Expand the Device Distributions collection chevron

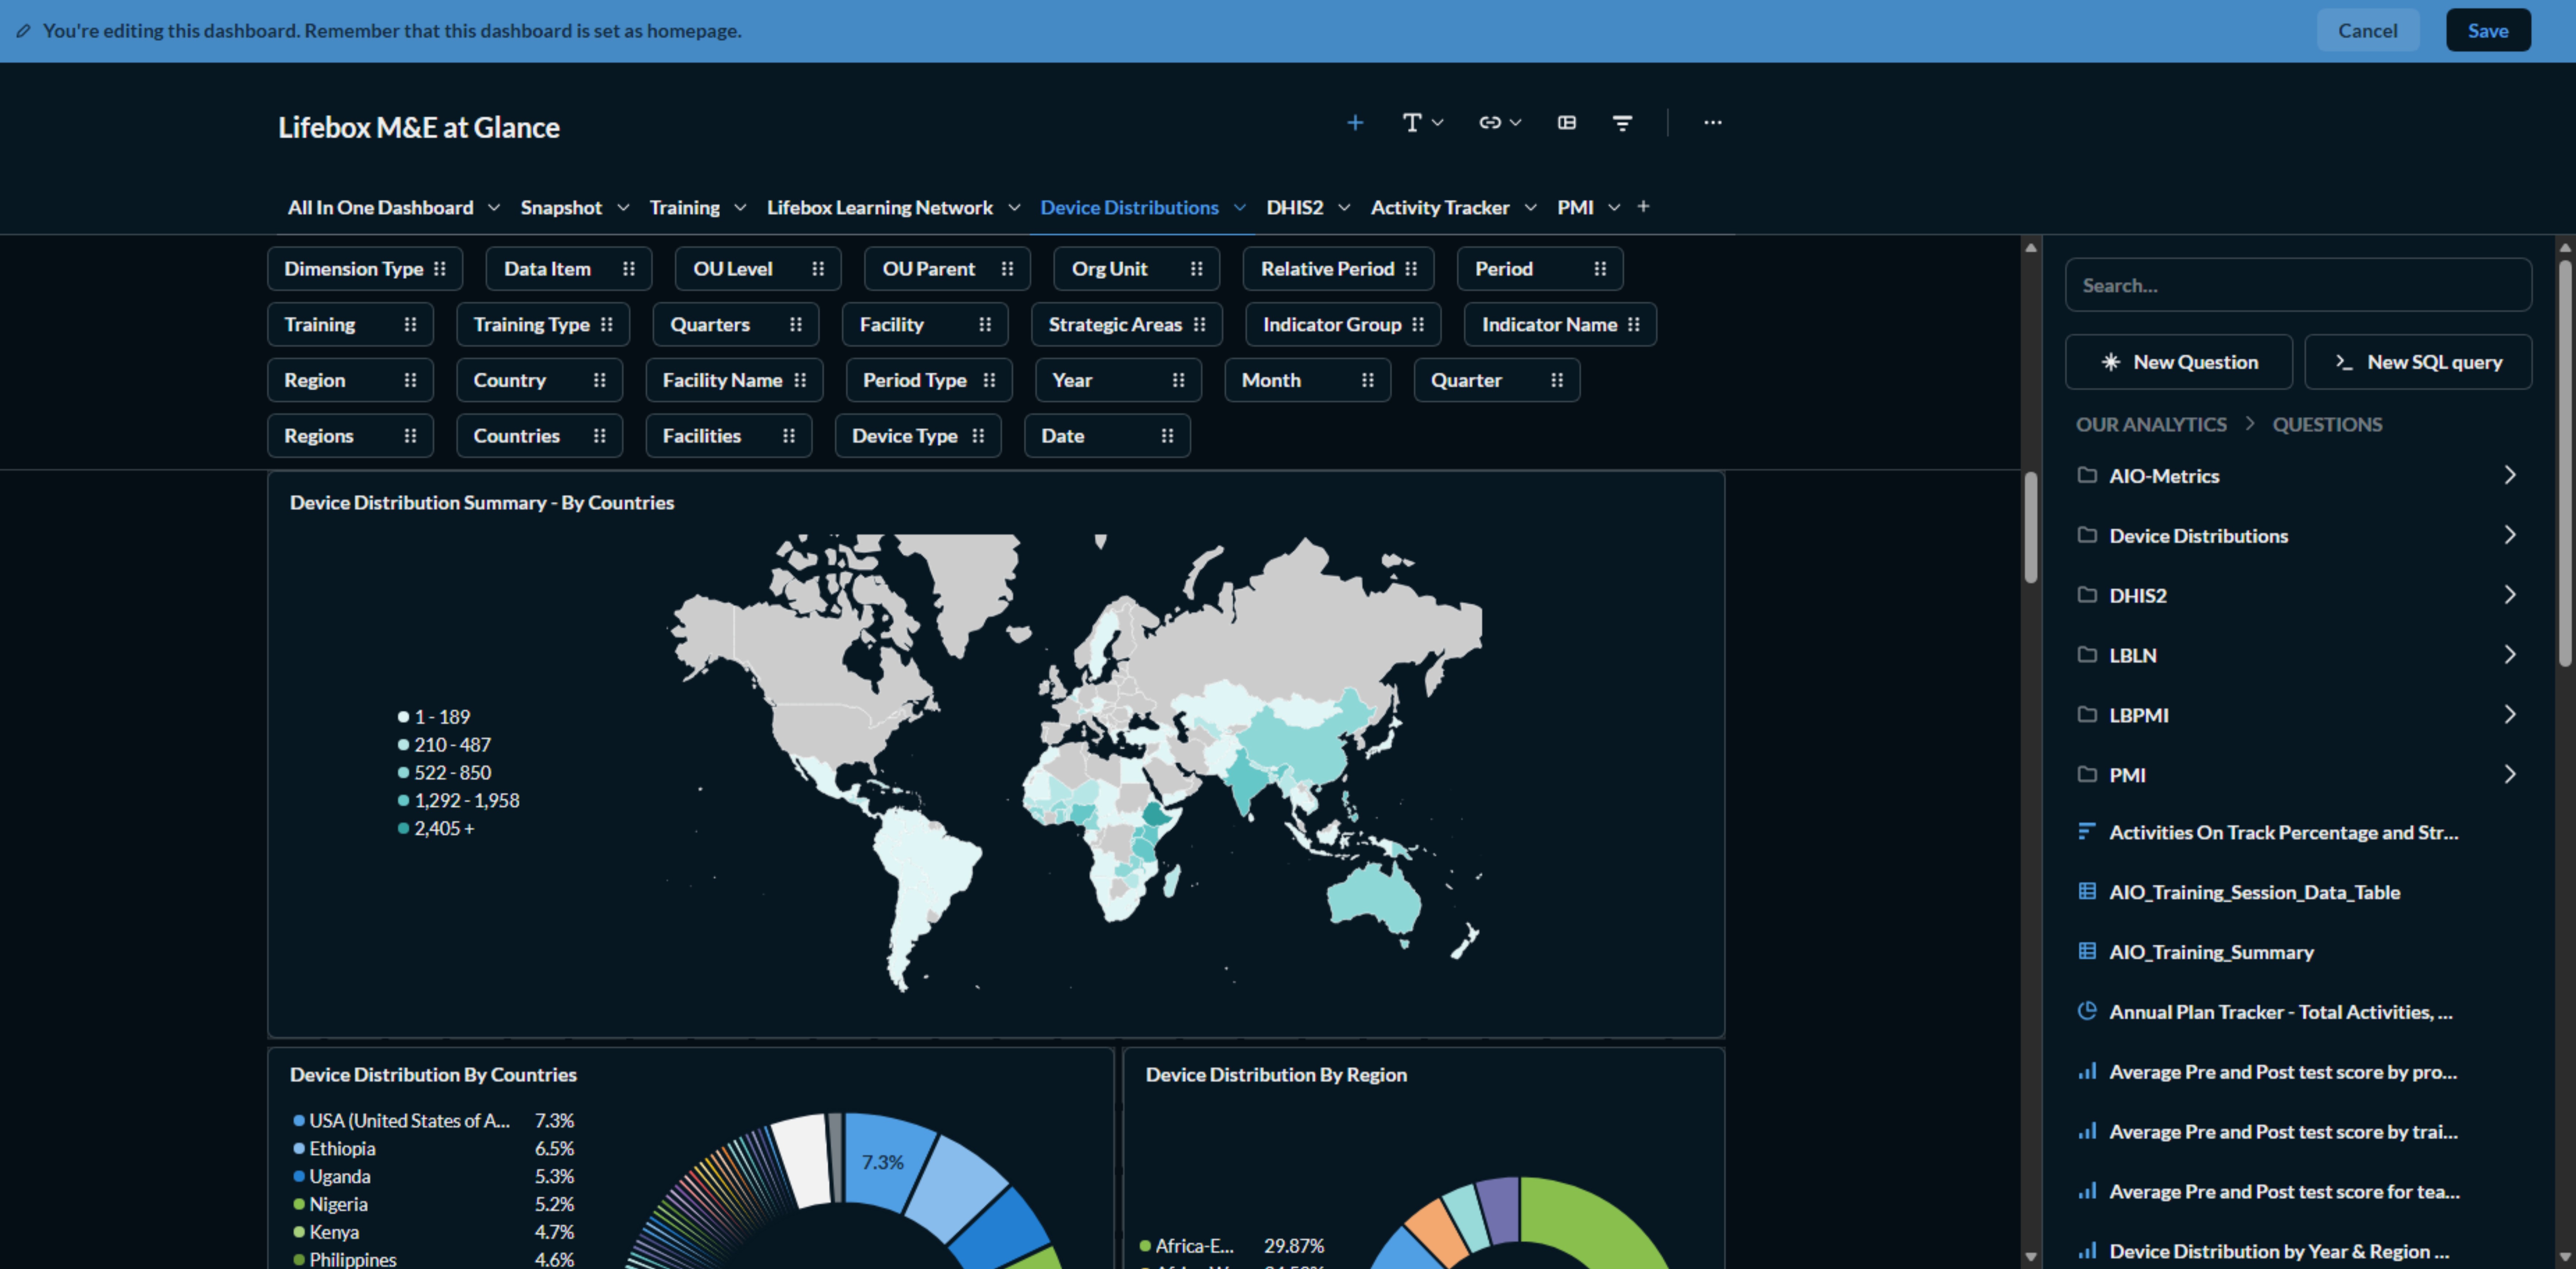[2511, 535]
